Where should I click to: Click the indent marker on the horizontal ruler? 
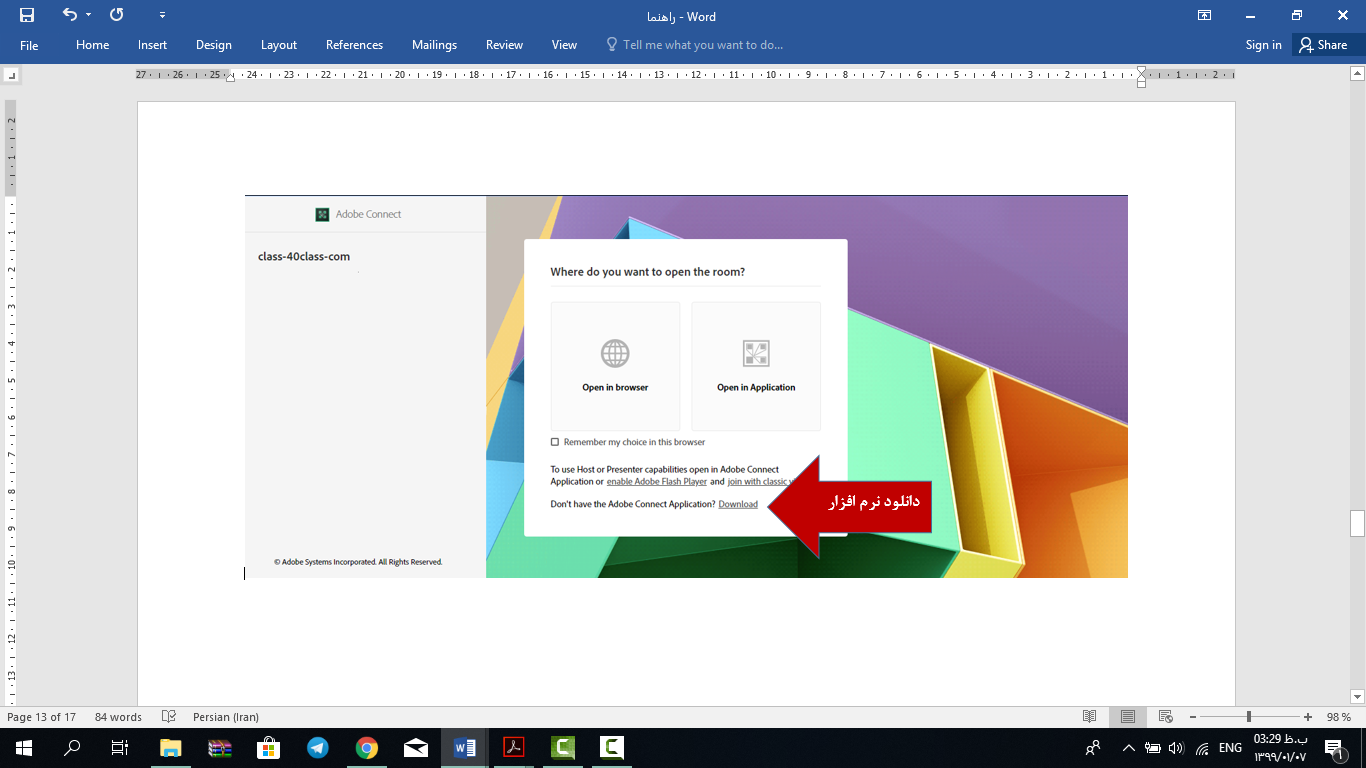[1141, 76]
